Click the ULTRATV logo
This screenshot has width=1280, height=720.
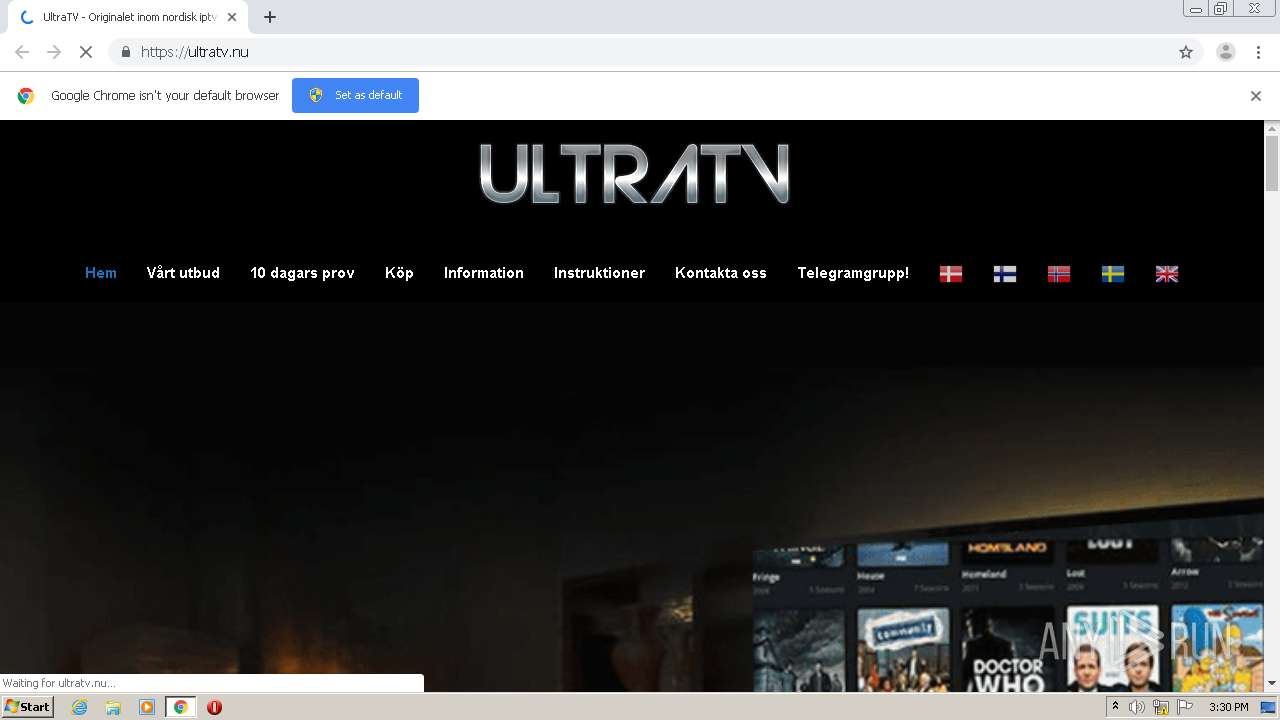[x=635, y=174]
